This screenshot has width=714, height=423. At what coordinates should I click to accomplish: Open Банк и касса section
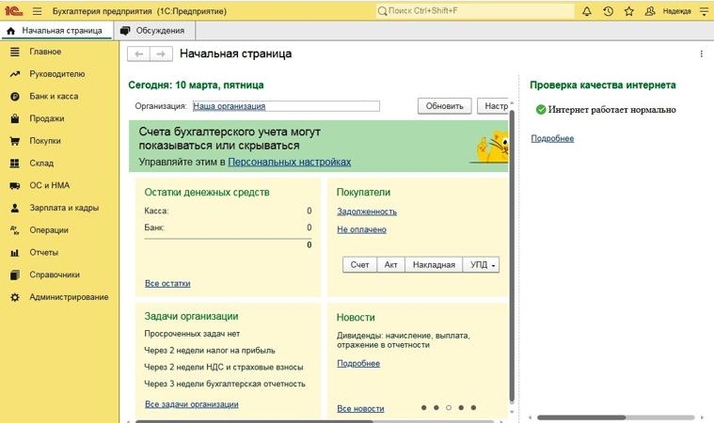click(x=53, y=96)
